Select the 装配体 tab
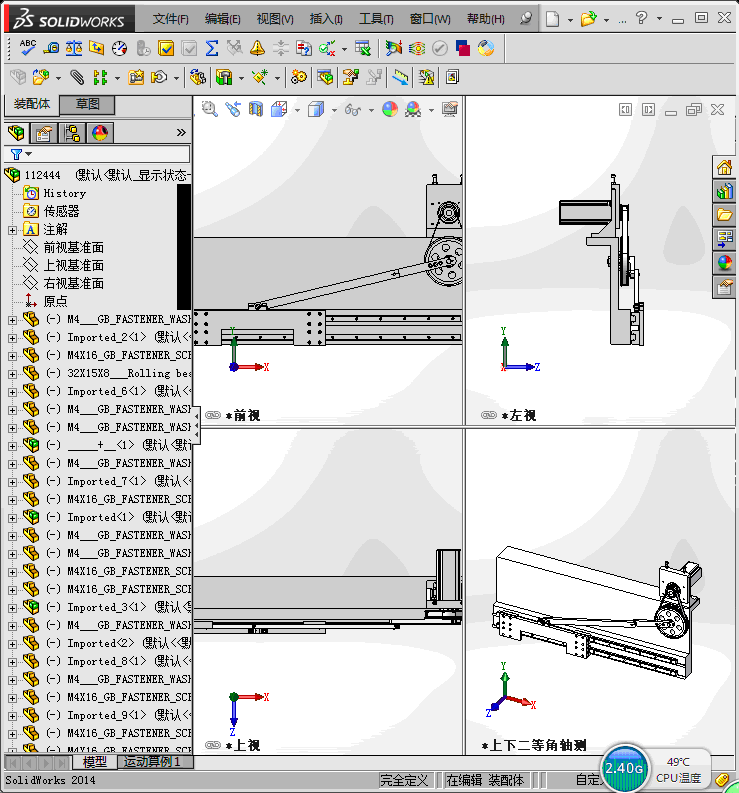The image size is (739, 793). coord(32,104)
